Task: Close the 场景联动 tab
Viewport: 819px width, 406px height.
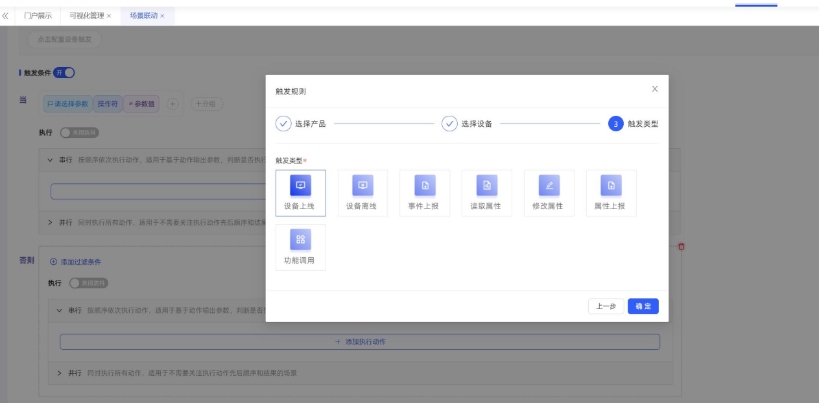Action: coord(162,16)
